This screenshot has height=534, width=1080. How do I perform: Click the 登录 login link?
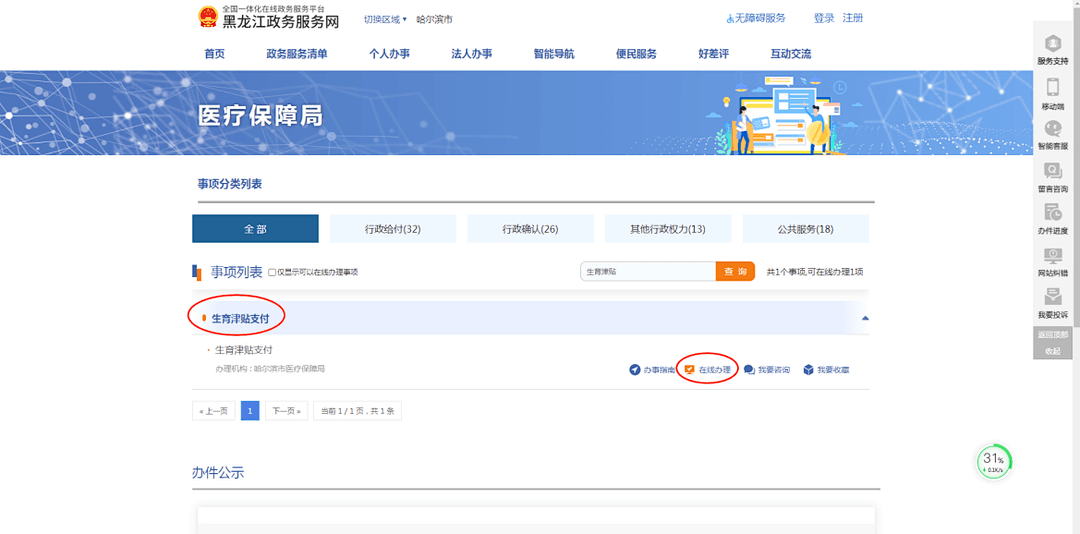pyautogui.click(x=823, y=18)
